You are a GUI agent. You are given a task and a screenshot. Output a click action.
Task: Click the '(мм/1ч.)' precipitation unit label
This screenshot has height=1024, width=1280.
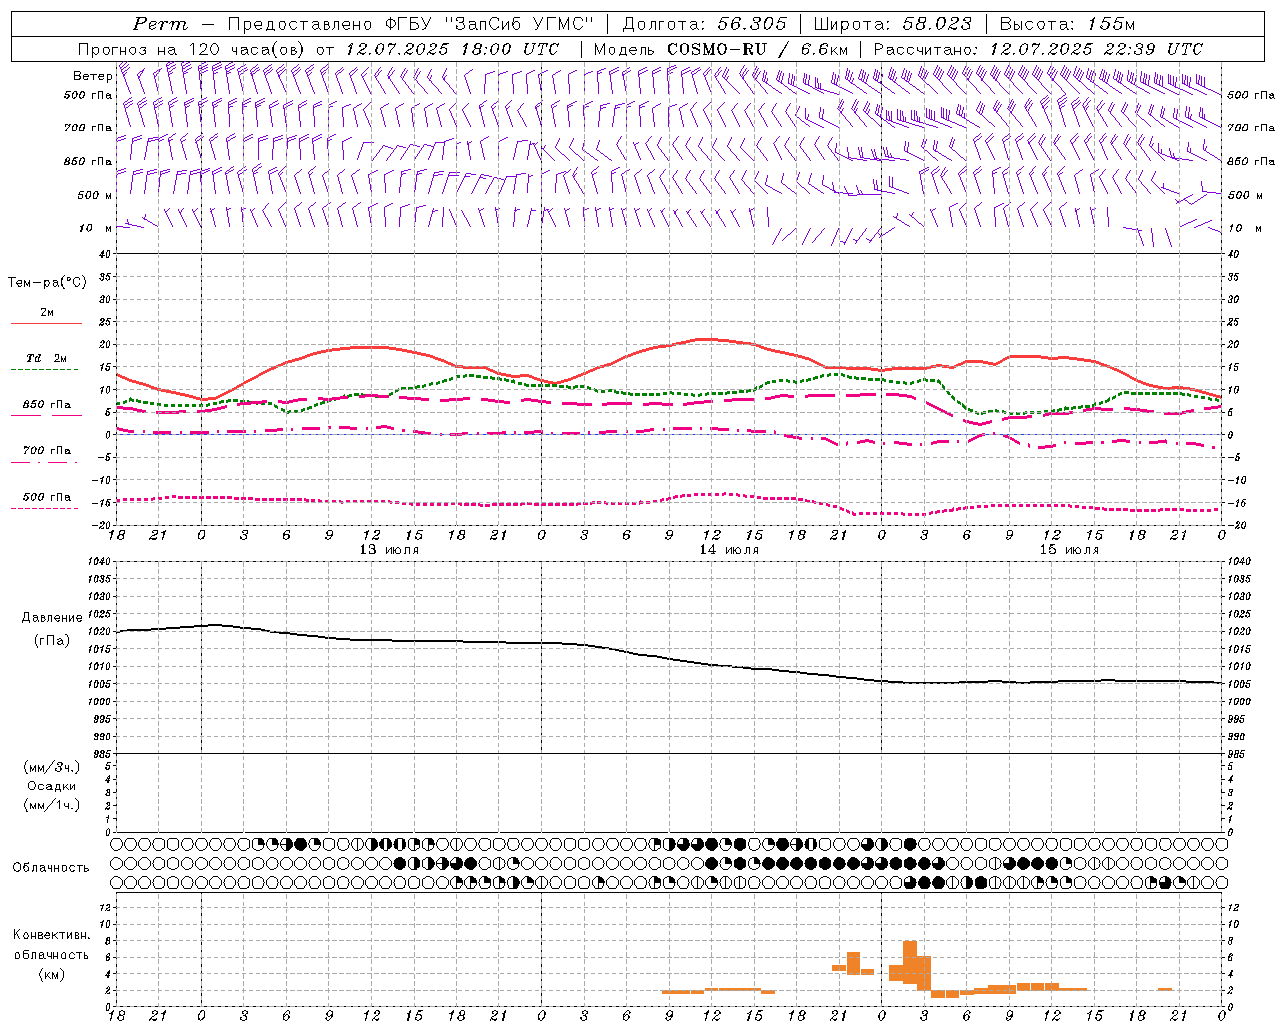(52, 805)
